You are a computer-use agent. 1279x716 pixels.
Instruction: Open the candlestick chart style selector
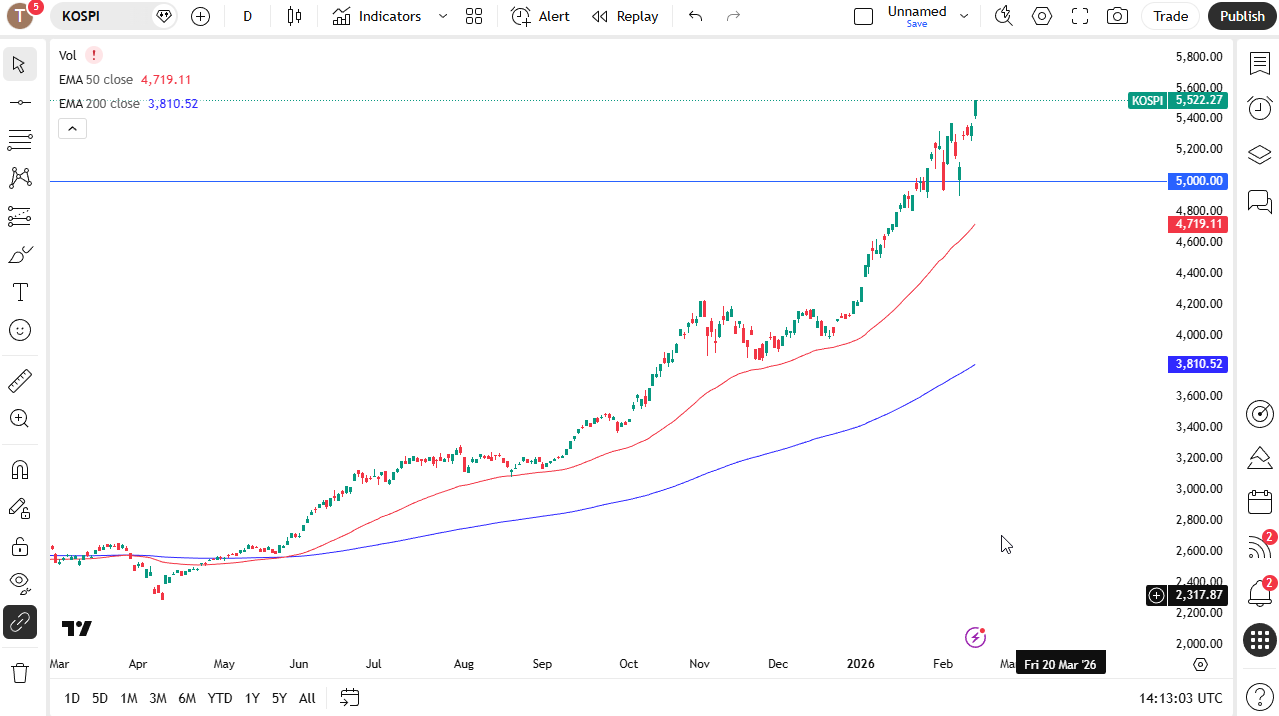tap(294, 16)
